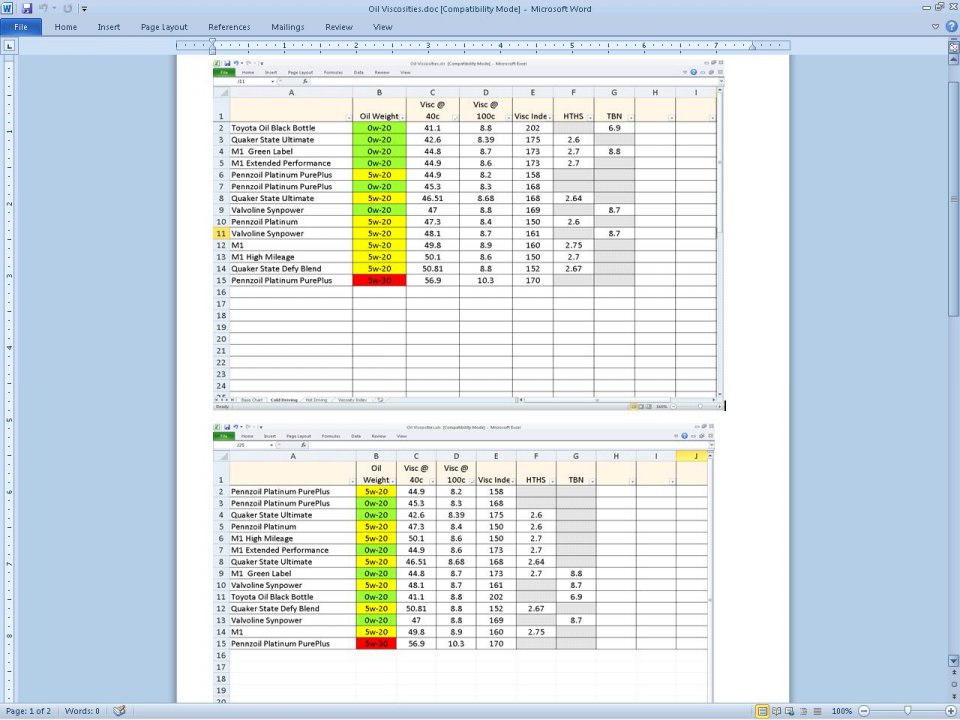Open word count via Words: 0
This screenshot has width=960, height=720.
(x=82, y=711)
